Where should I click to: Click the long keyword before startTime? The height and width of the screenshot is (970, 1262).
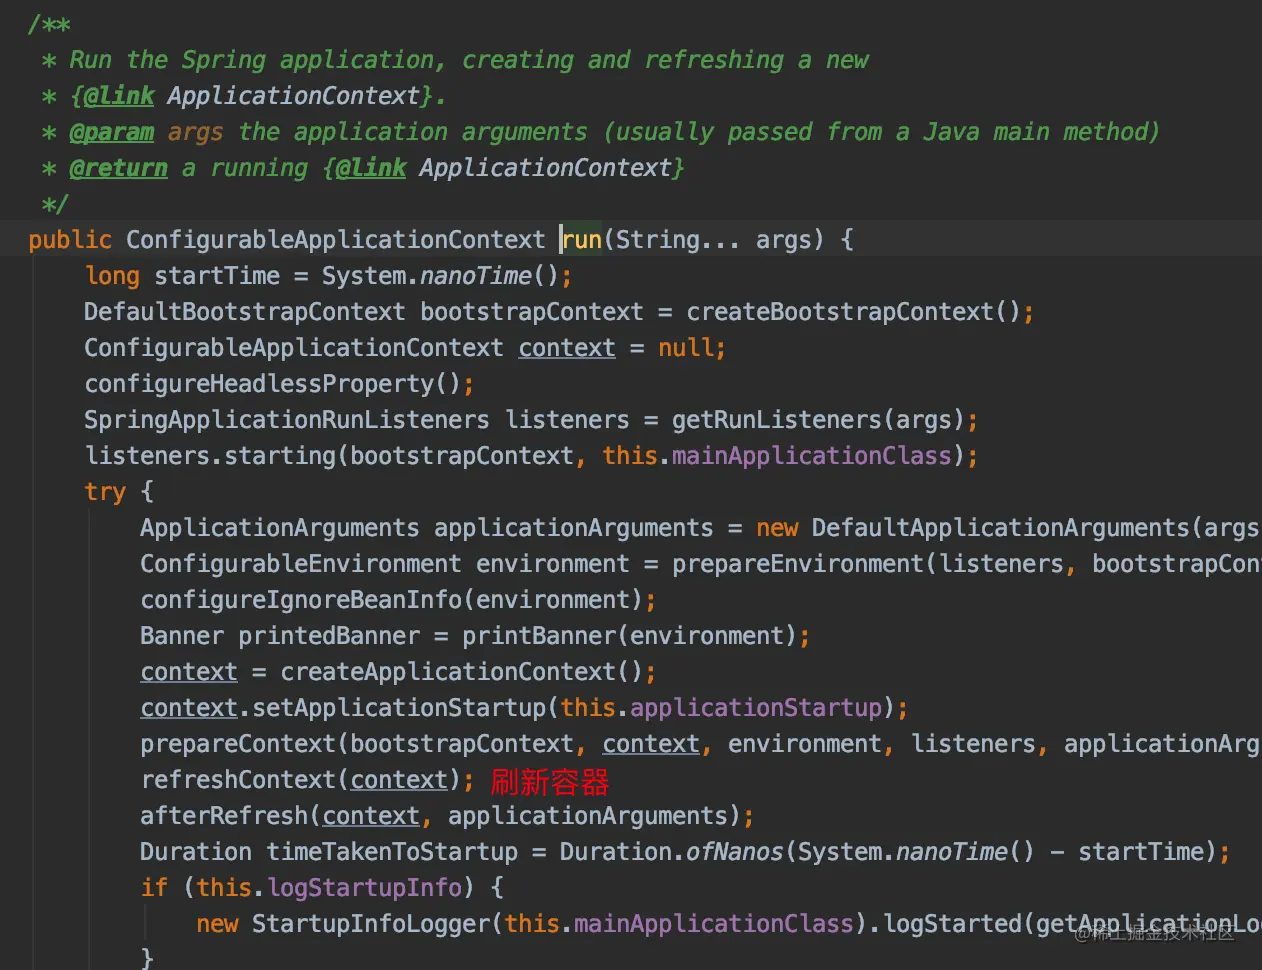(112, 276)
